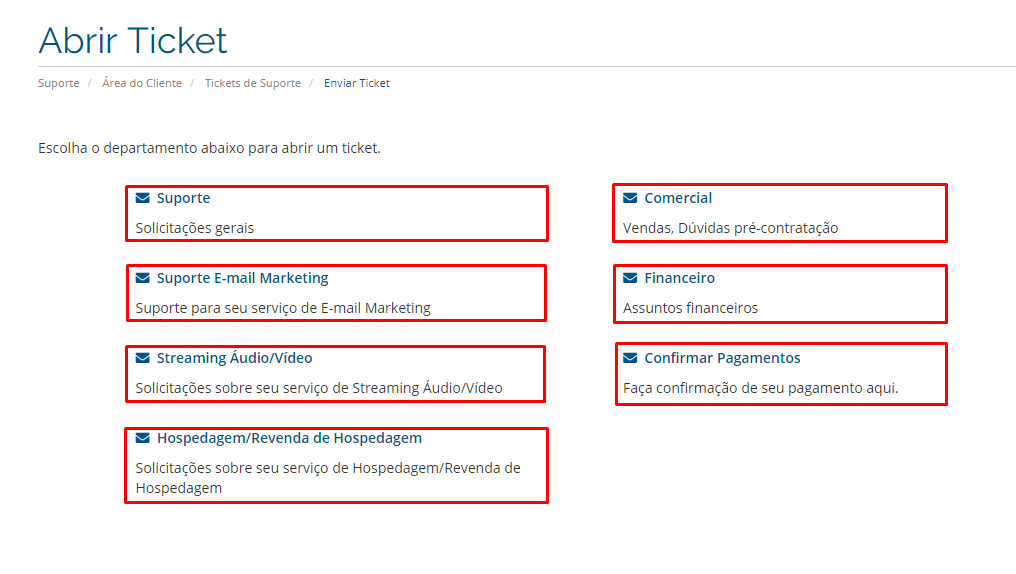This screenshot has height=574, width=1016.
Task: Go to Suporte in the breadcrumb
Action: 58,83
